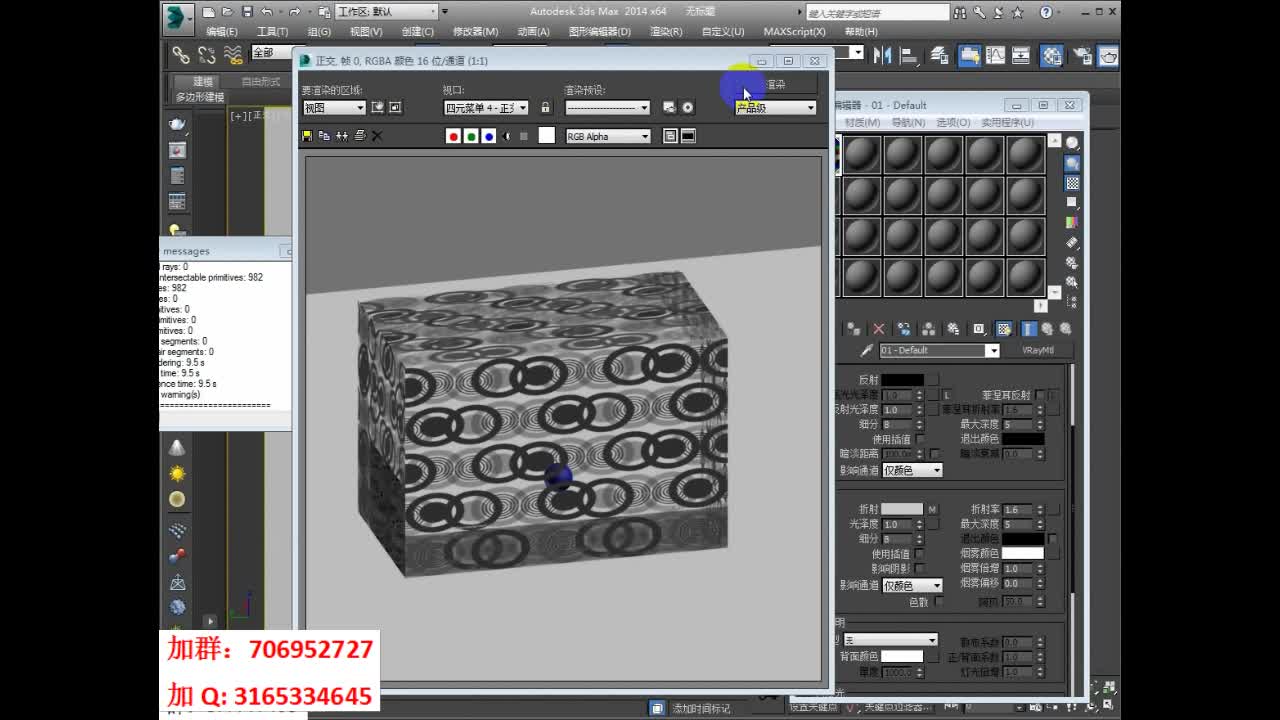Toggle the red channel display icon
The height and width of the screenshot is (720, 1280).
coord(454,136)
